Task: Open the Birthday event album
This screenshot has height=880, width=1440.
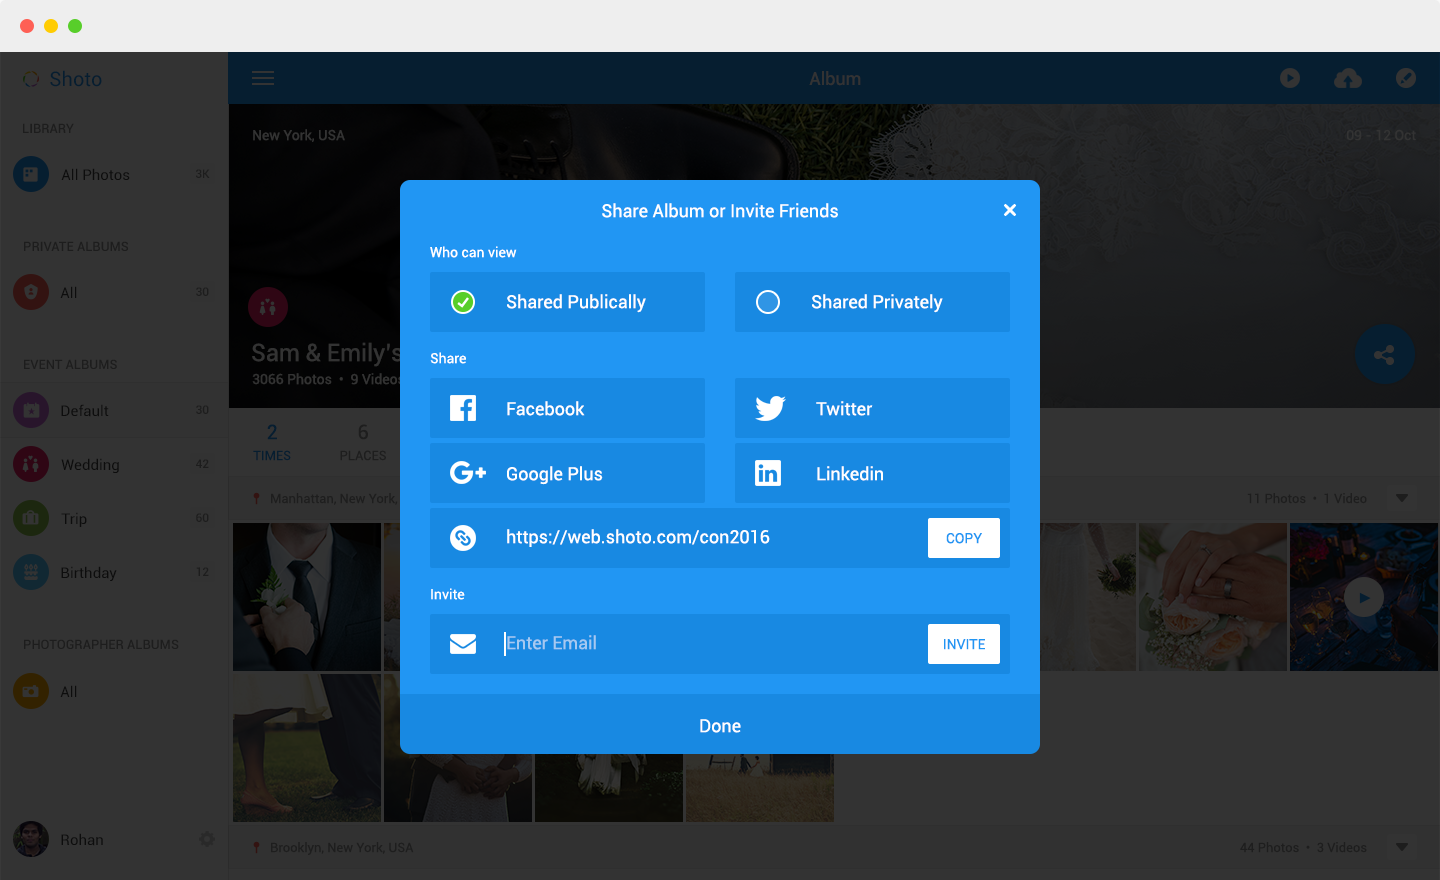Action: [114, 573]
